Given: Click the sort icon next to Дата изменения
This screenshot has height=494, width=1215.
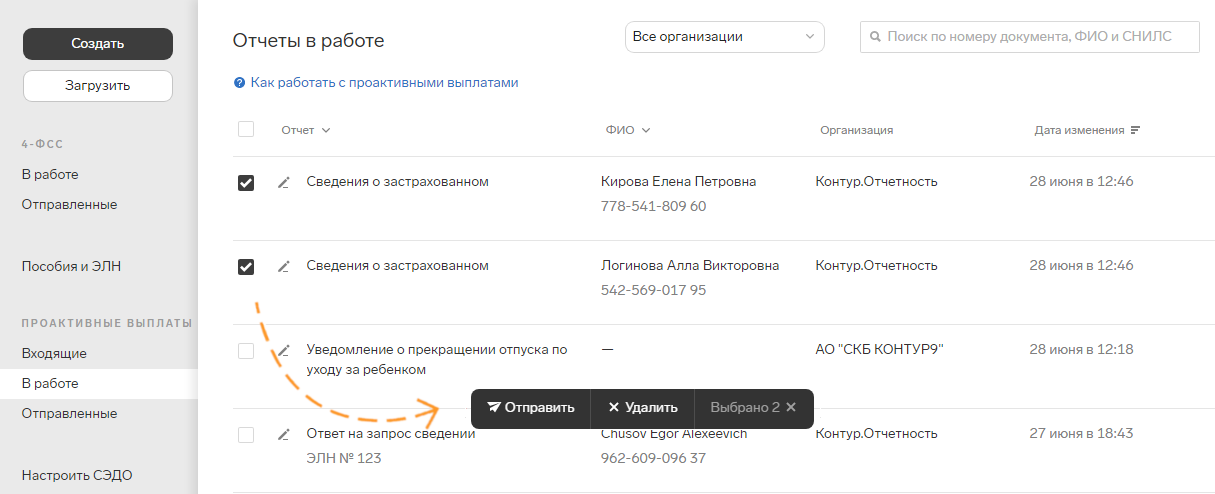Looking at the screenshot, I should (x=1135, y=130).
